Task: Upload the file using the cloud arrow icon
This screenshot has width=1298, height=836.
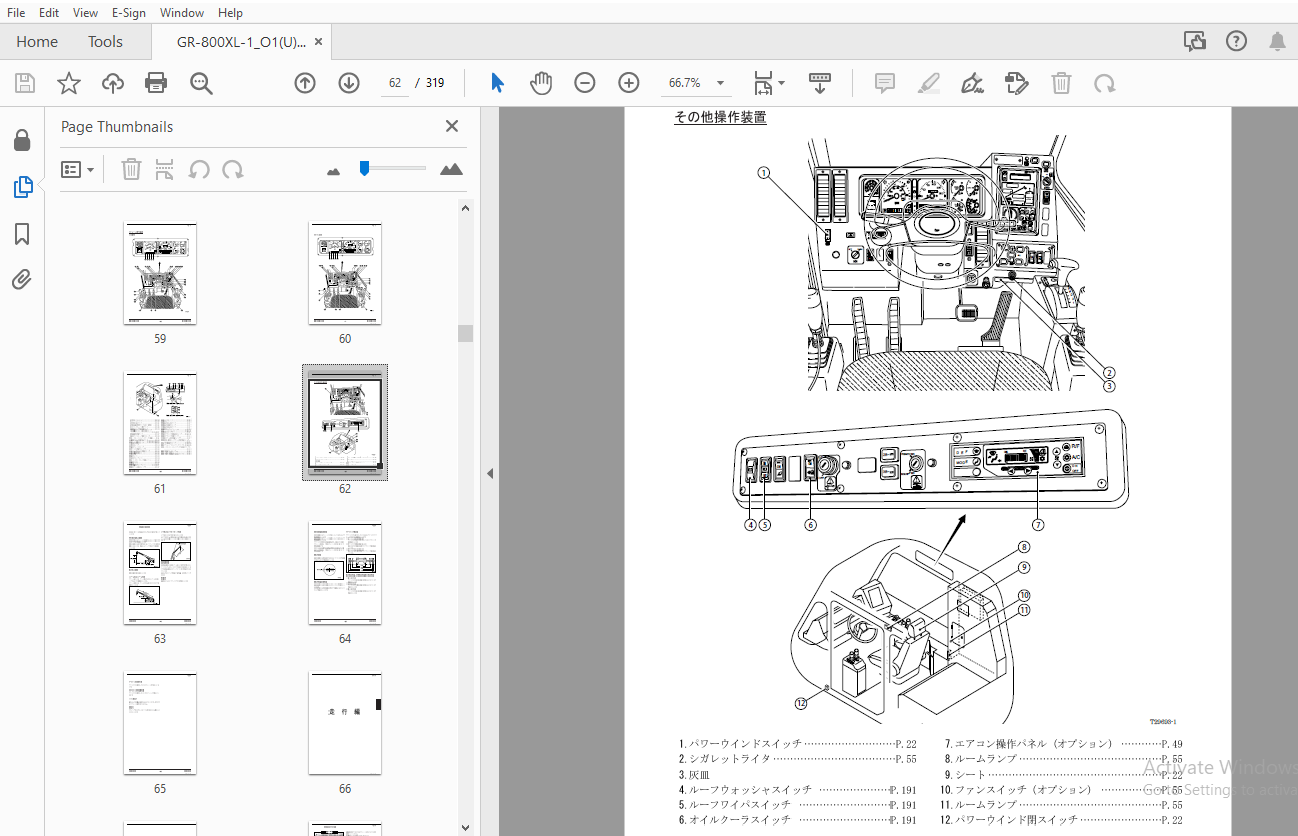Action: pos(113,83)
